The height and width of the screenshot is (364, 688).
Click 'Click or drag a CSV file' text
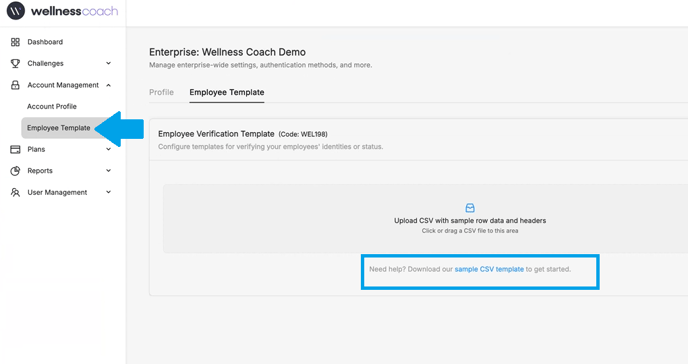coord(470,231)
